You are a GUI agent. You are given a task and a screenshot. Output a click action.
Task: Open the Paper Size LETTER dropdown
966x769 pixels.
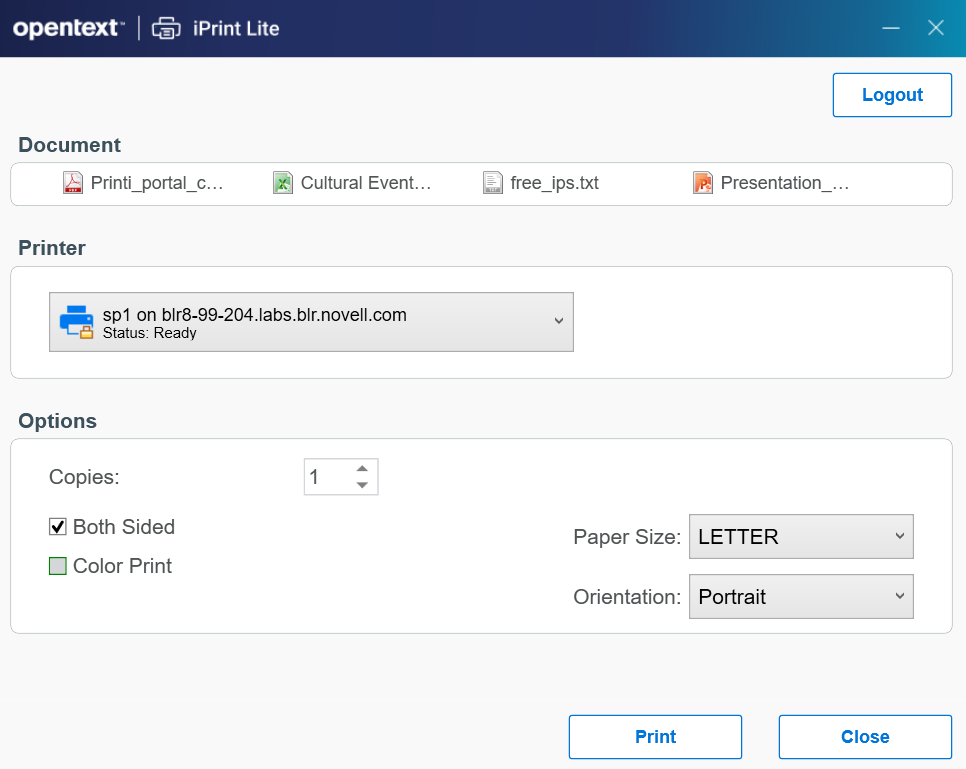tap(801, 537)
